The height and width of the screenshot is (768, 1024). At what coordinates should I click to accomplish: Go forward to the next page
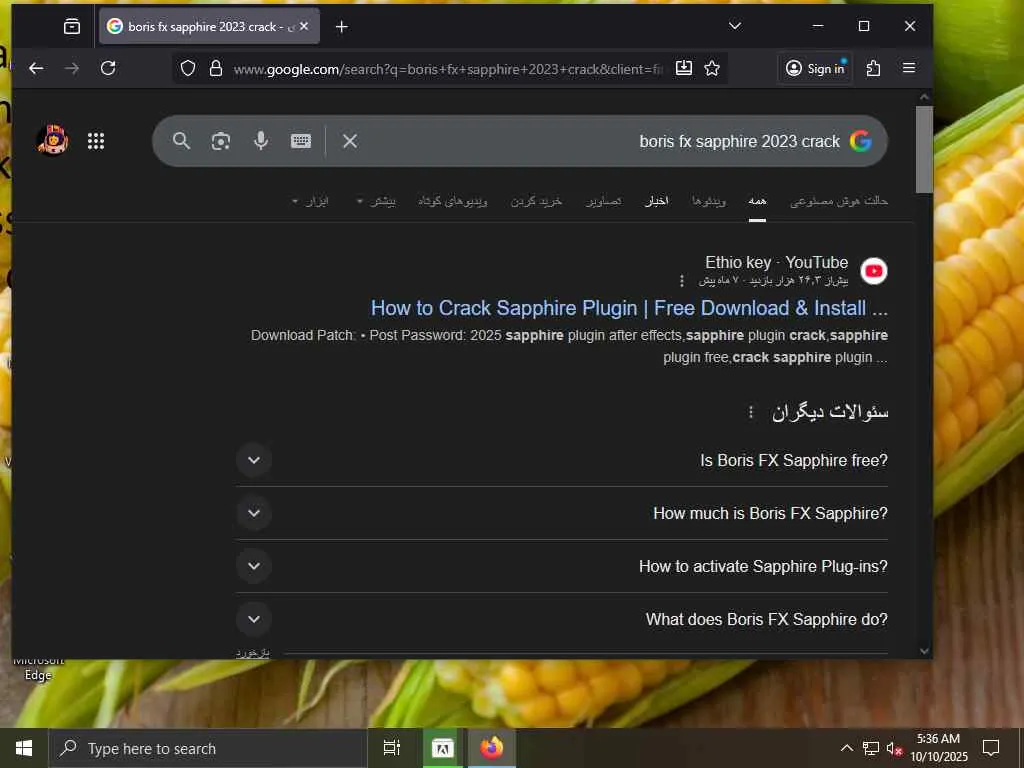coord(72,68)
